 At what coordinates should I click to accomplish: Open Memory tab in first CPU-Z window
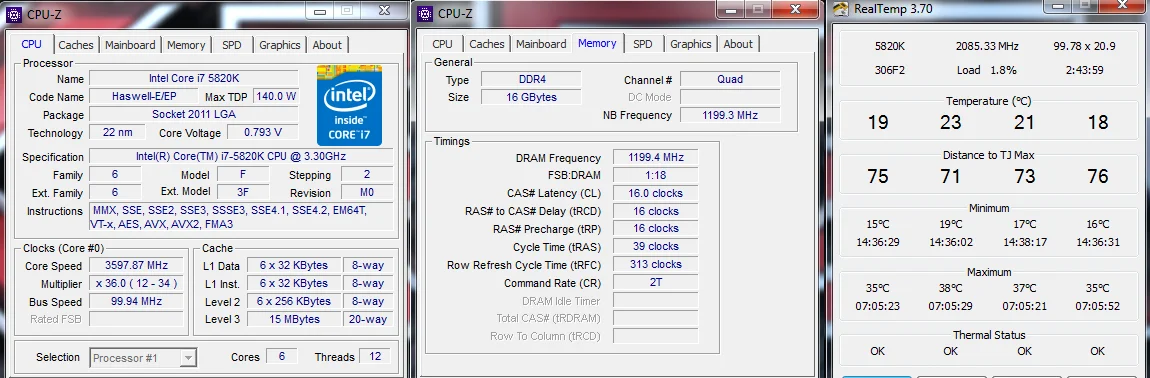pyautogui.click(x=186, y=45)
